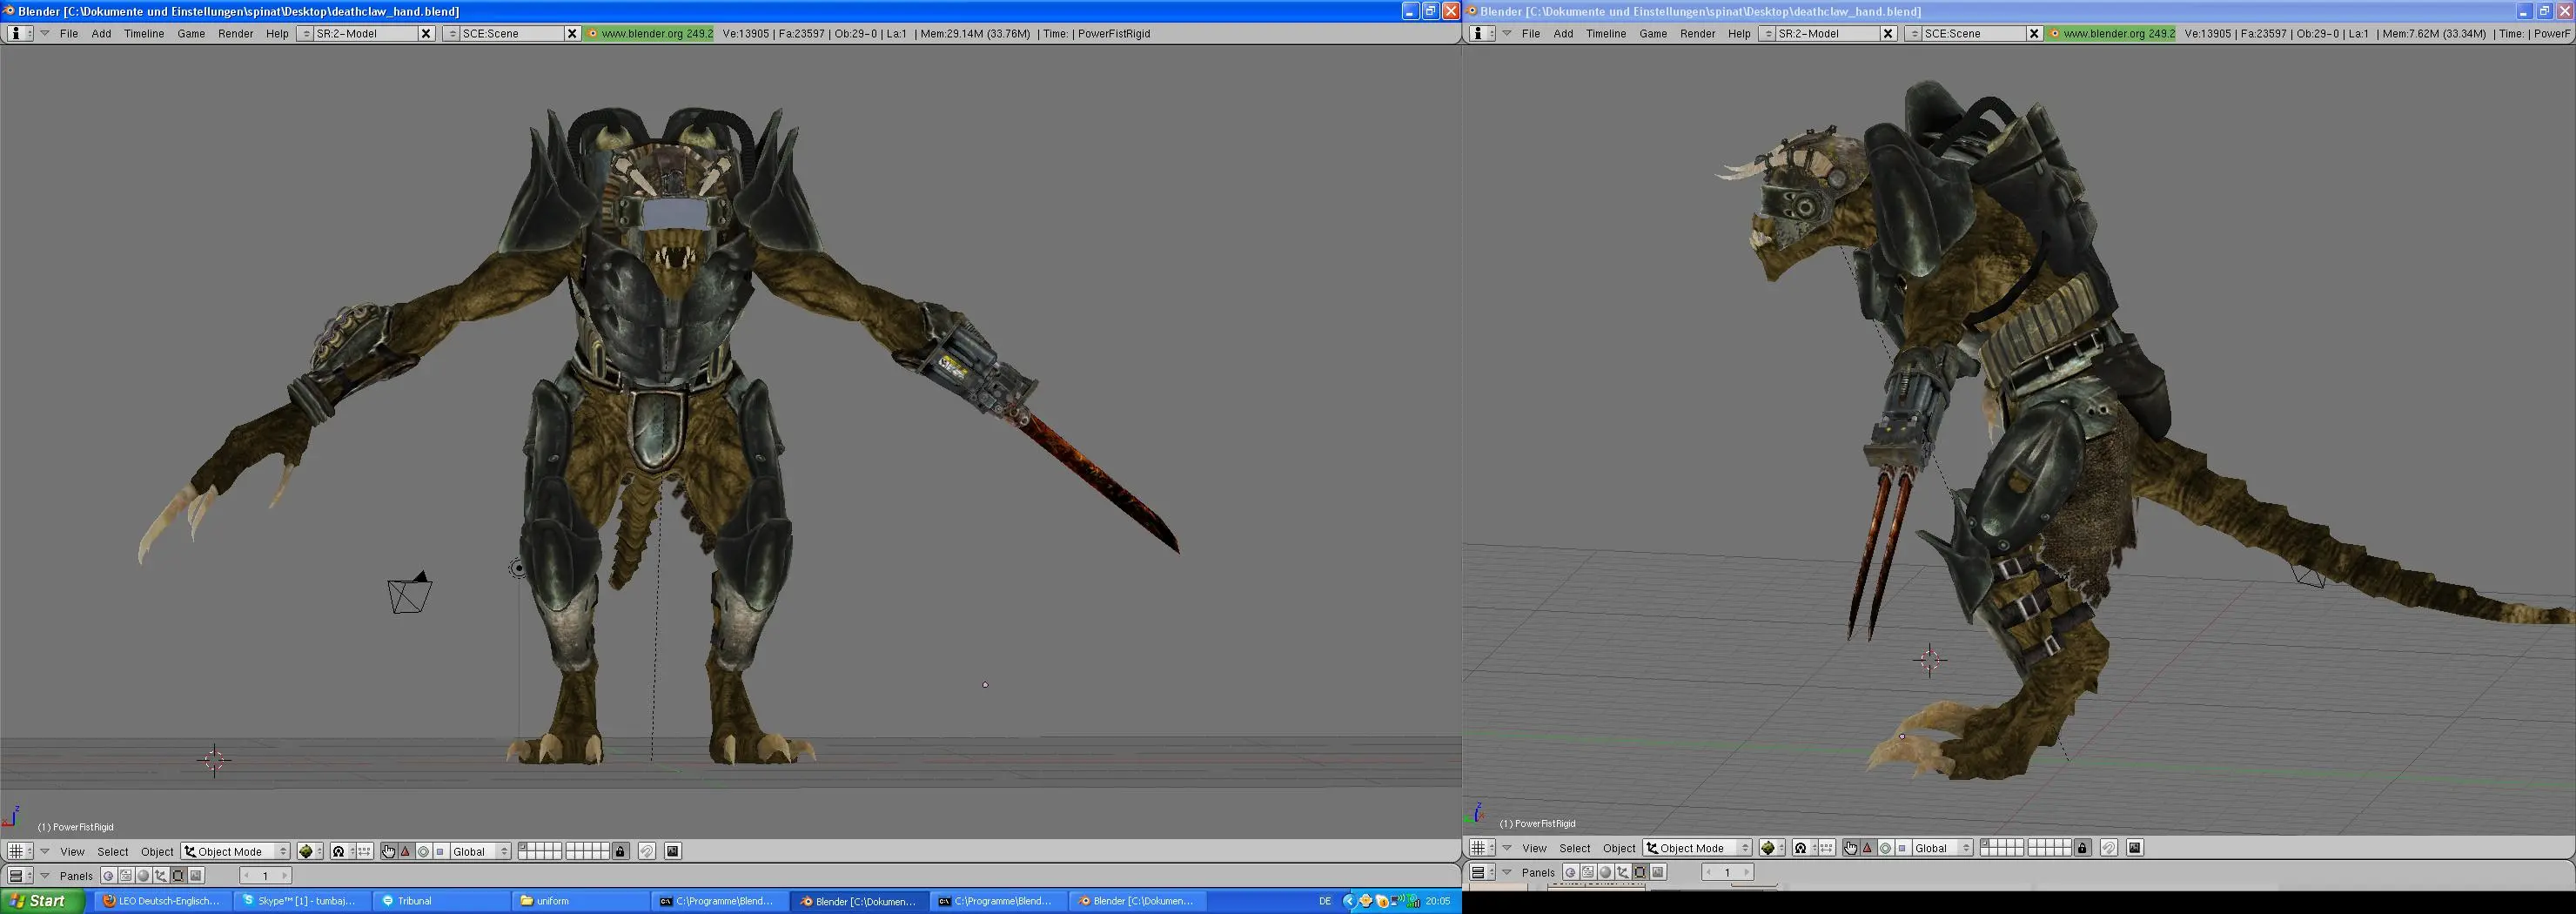This screenshot has width=2576, height=914.
Task: Open Global orientation dropdown in right window
Action: tap(1943, 848)
